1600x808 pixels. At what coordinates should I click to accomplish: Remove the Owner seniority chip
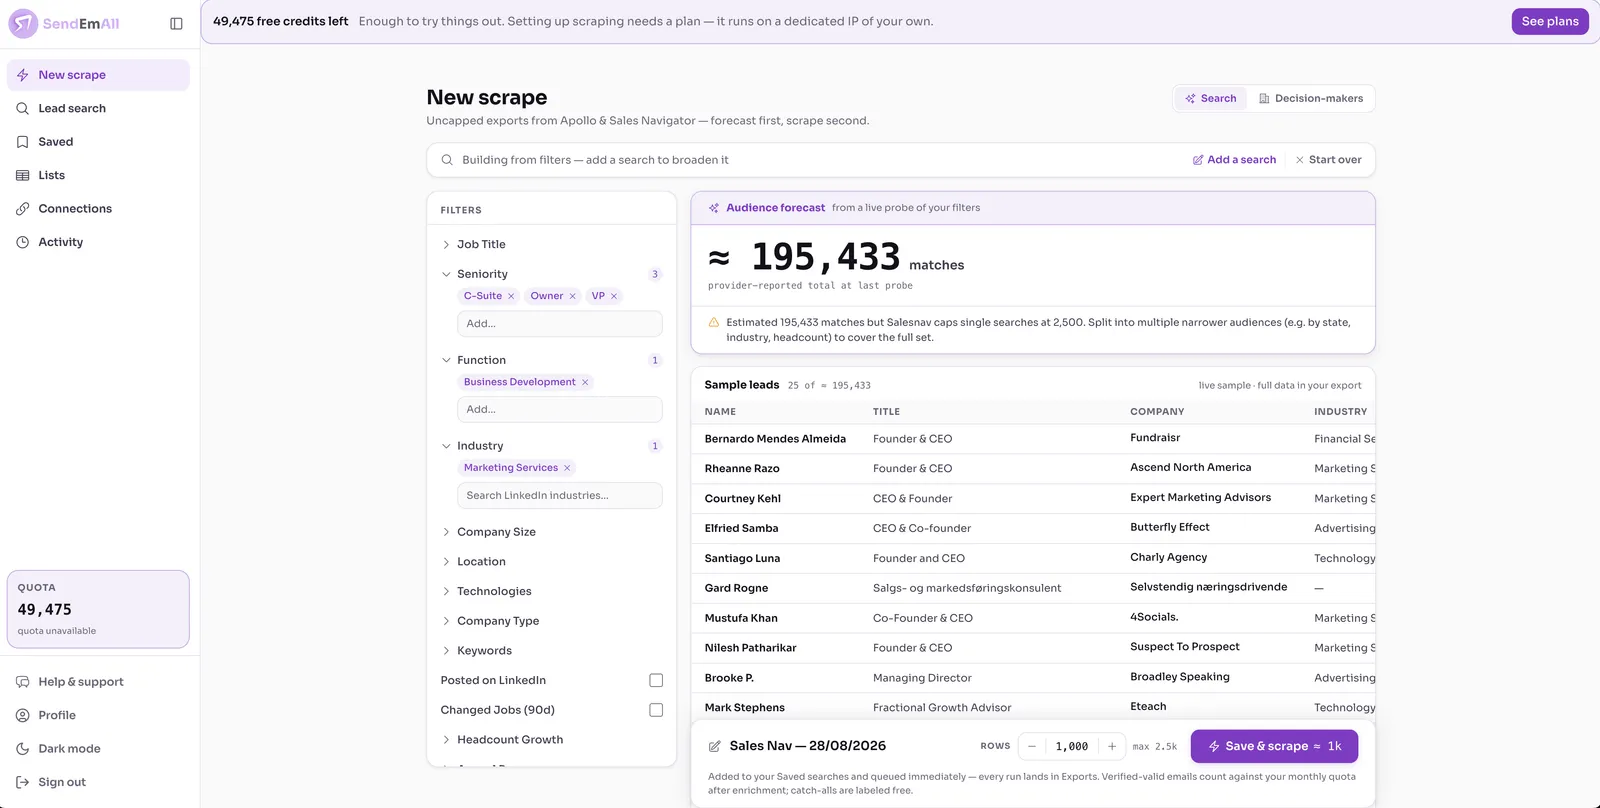(x=573, y=296)
